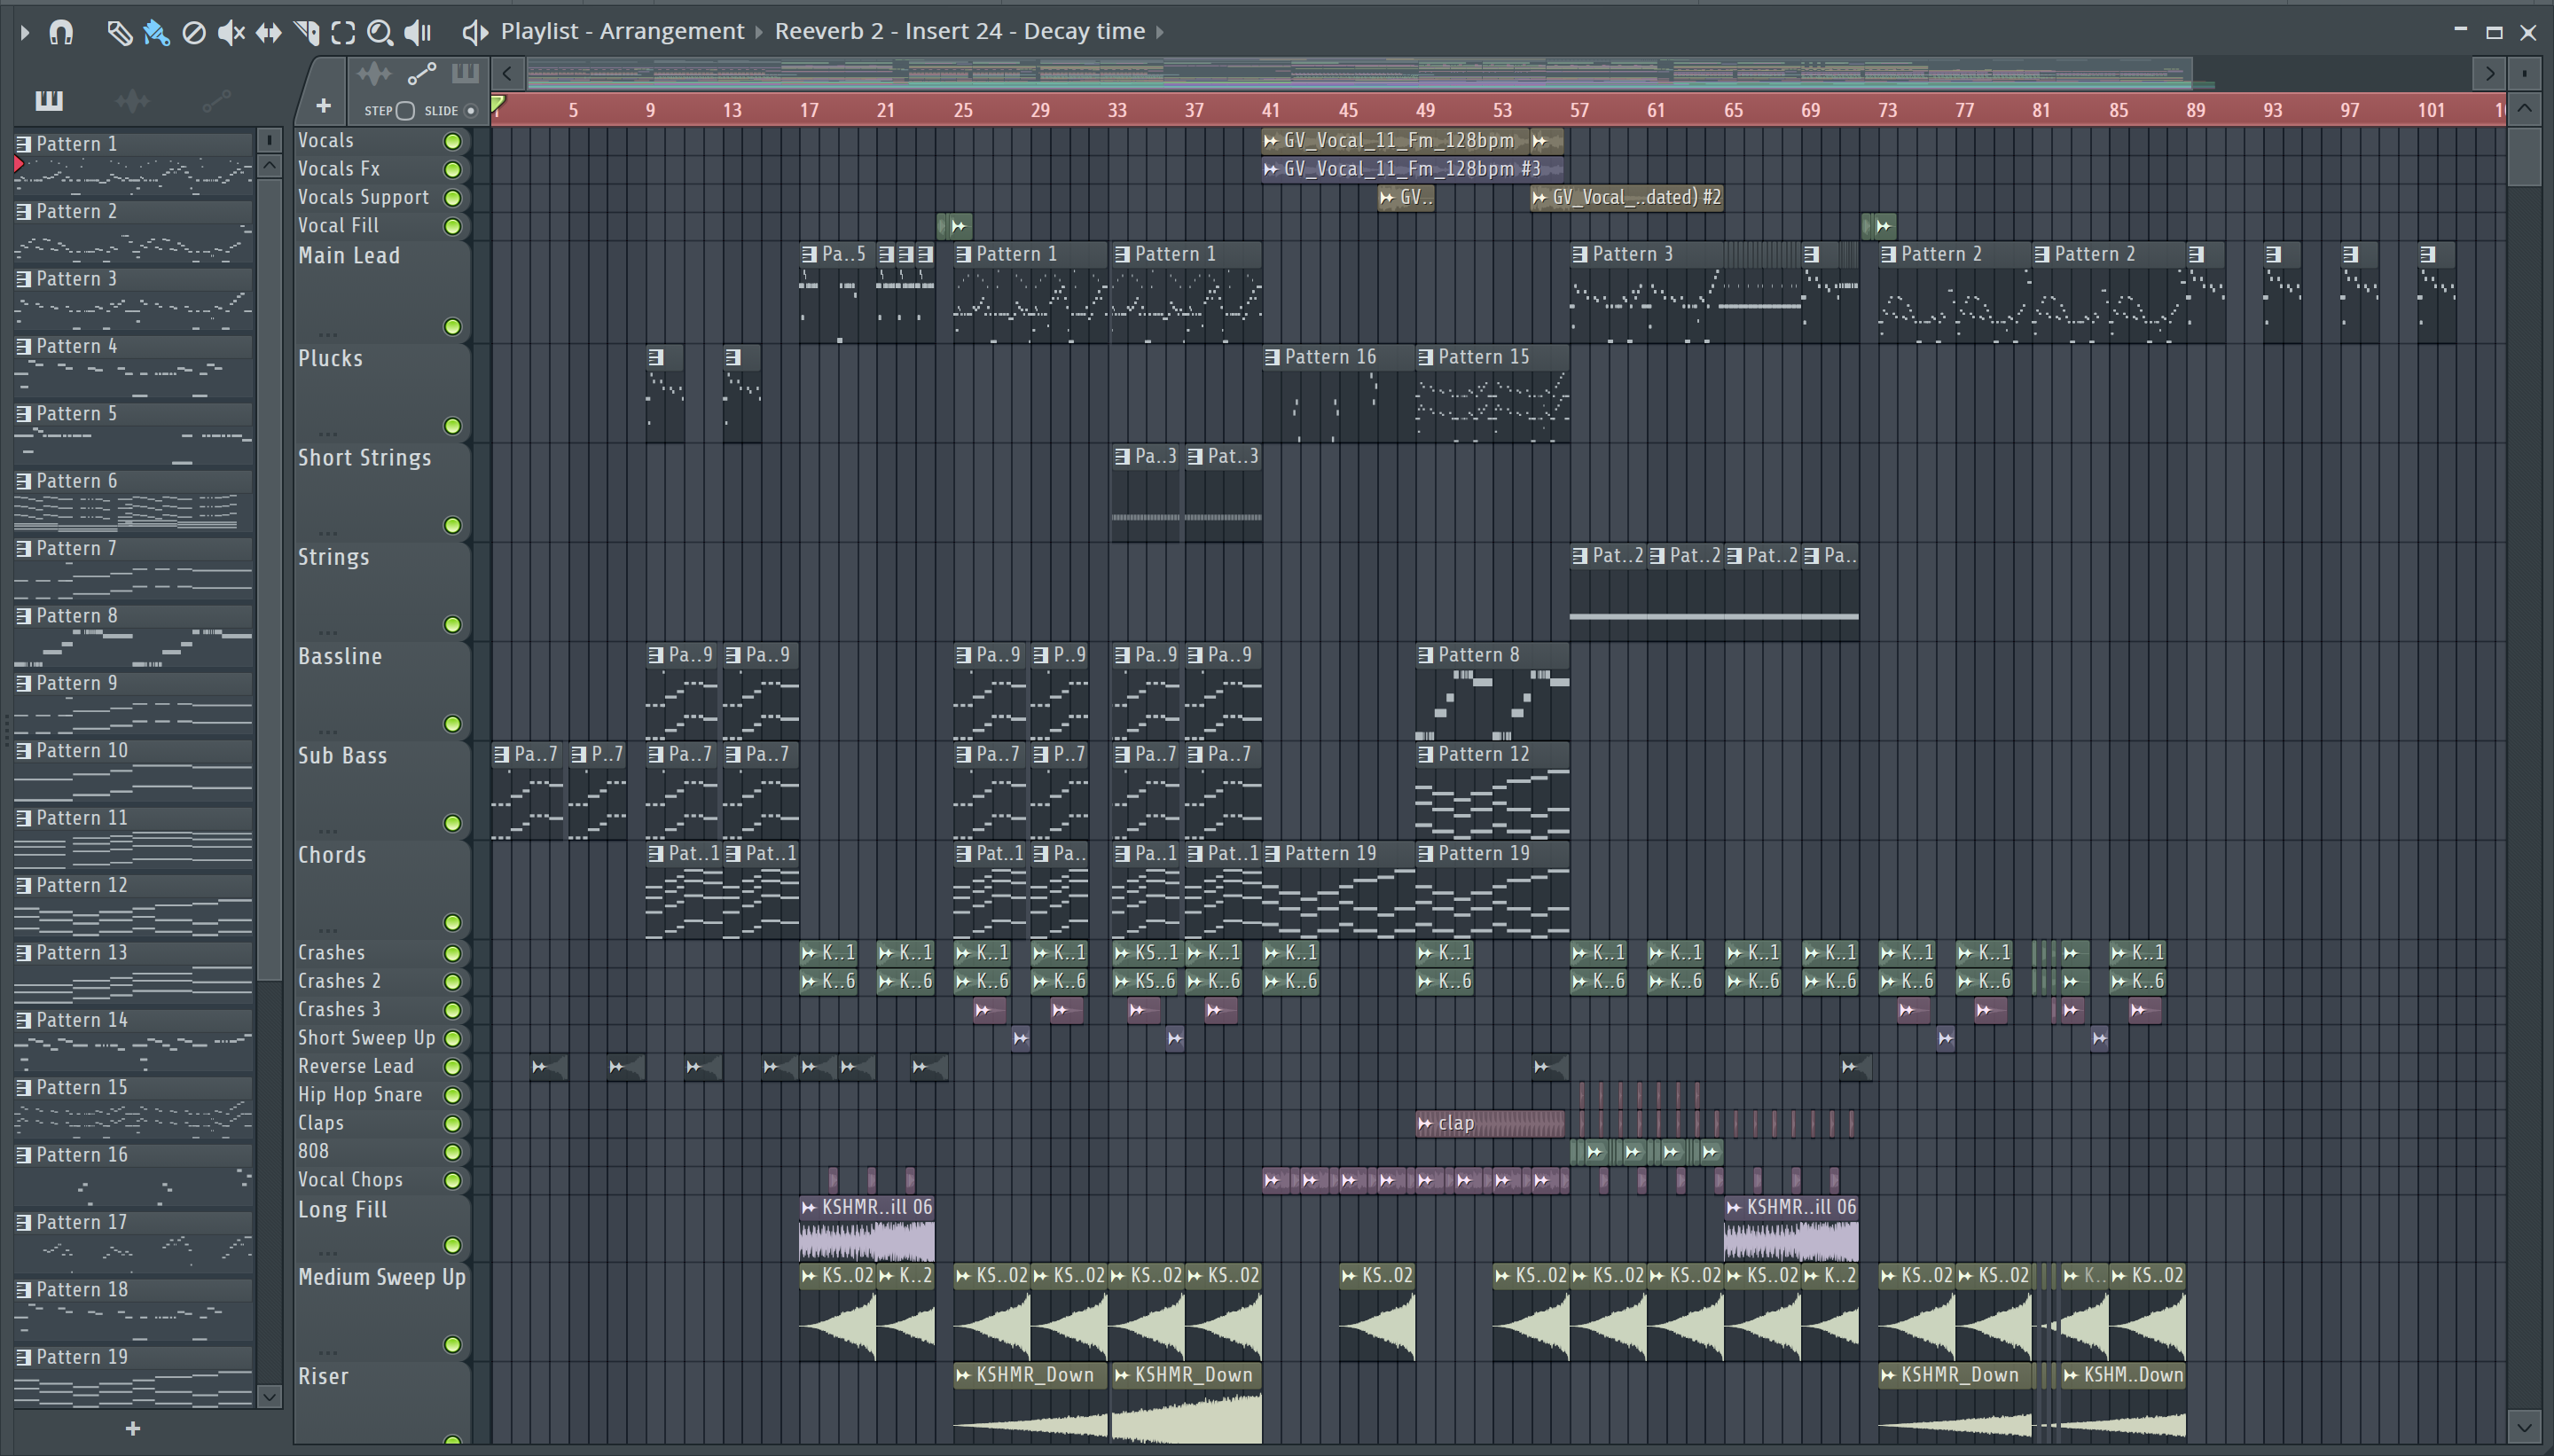Click the Vocal Chops track label
The width and height of the screenshot is (2554, 1456).
point(350,1180)
